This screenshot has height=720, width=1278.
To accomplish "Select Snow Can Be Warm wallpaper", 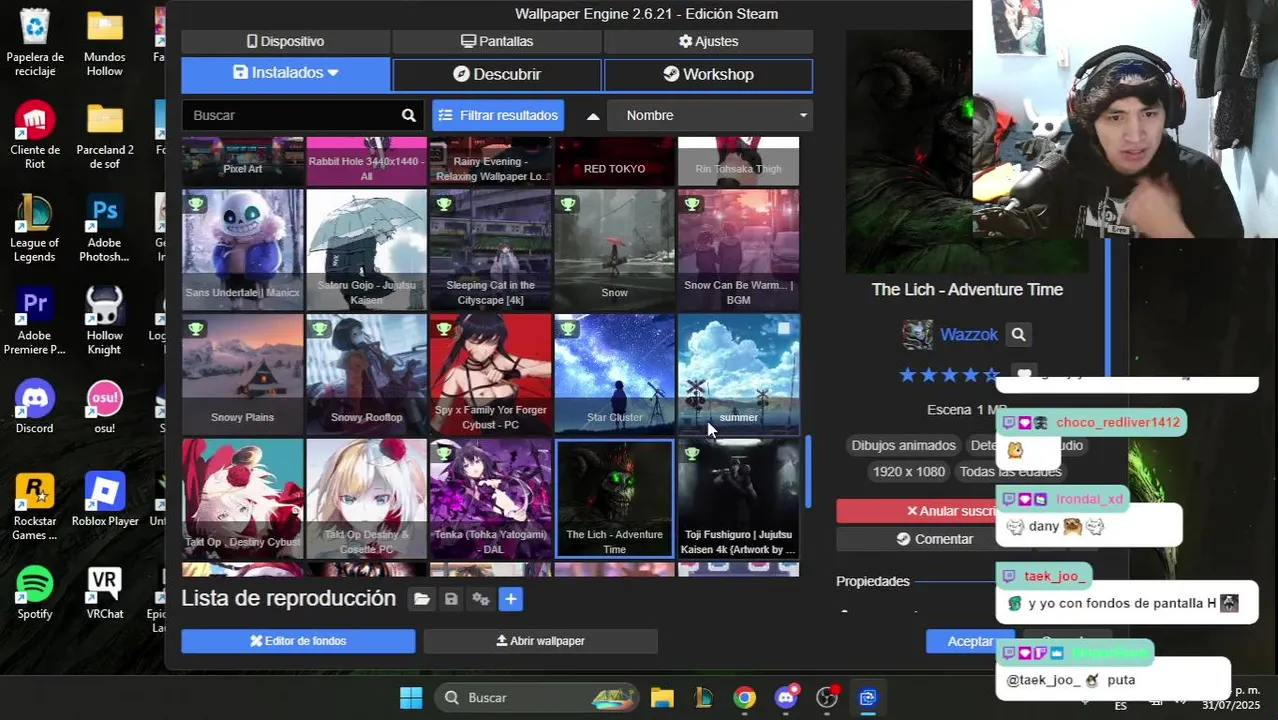I will 738,250.
